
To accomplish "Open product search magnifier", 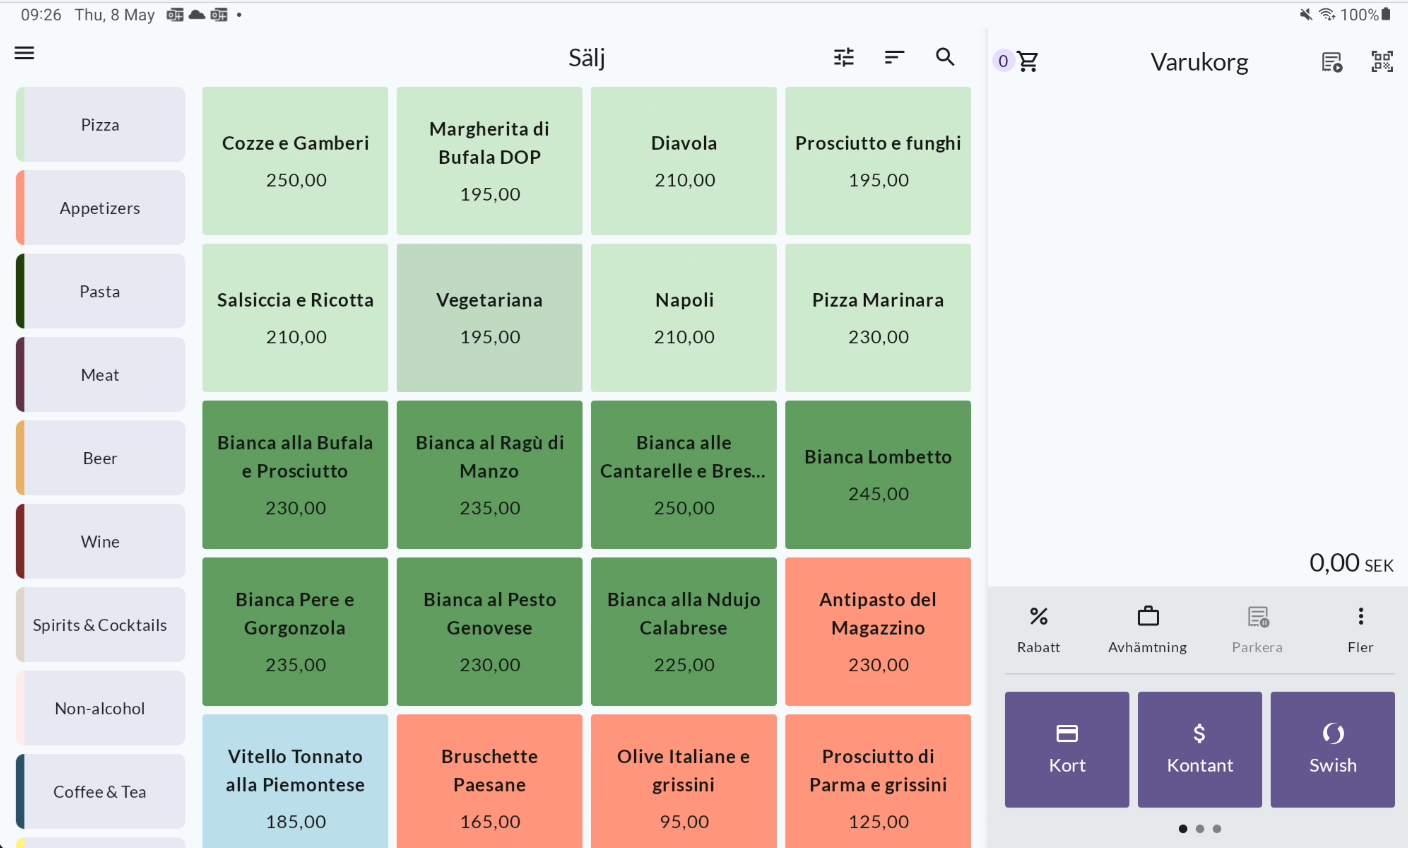I will 945,57.
